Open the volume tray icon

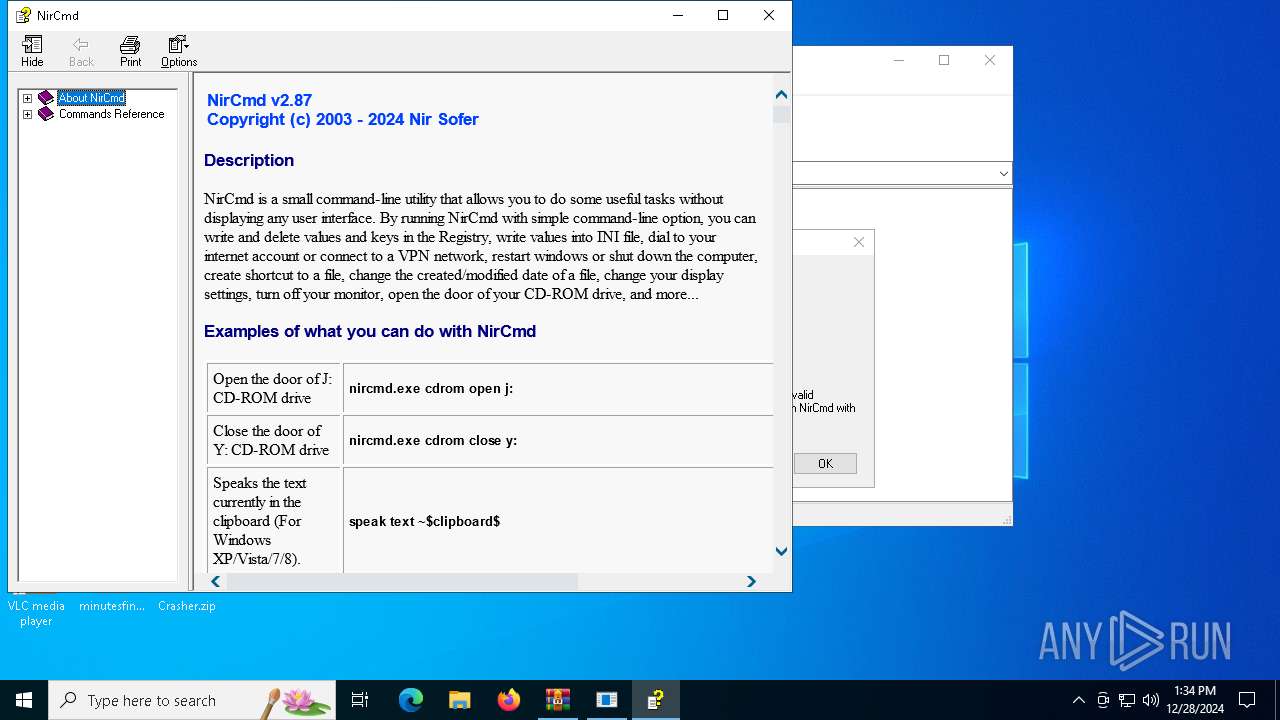click(x=1151, y=700)
